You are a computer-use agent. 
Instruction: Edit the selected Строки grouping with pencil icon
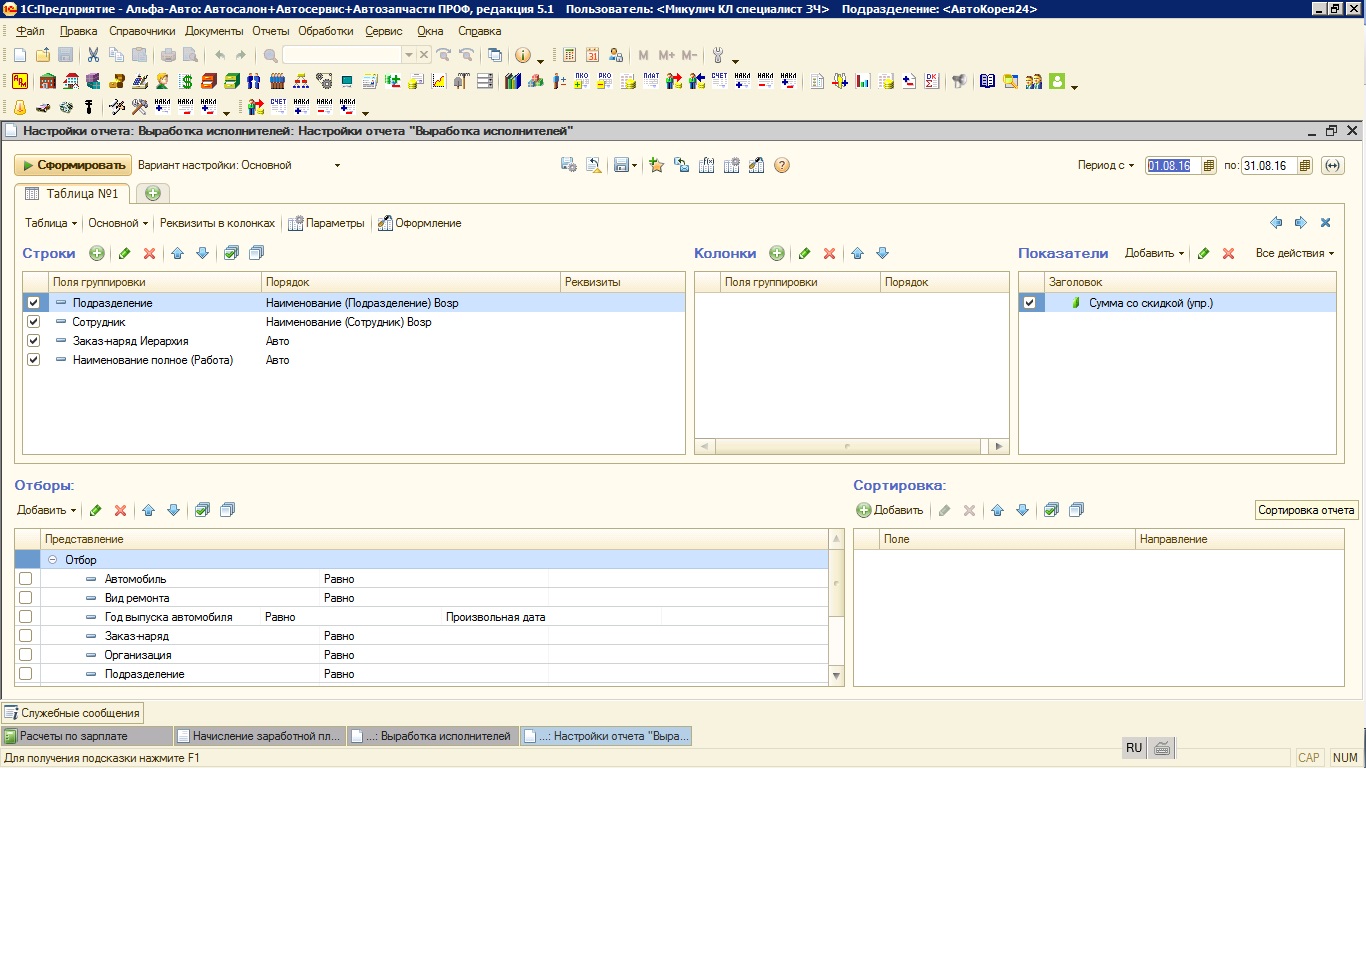[124, 254]
